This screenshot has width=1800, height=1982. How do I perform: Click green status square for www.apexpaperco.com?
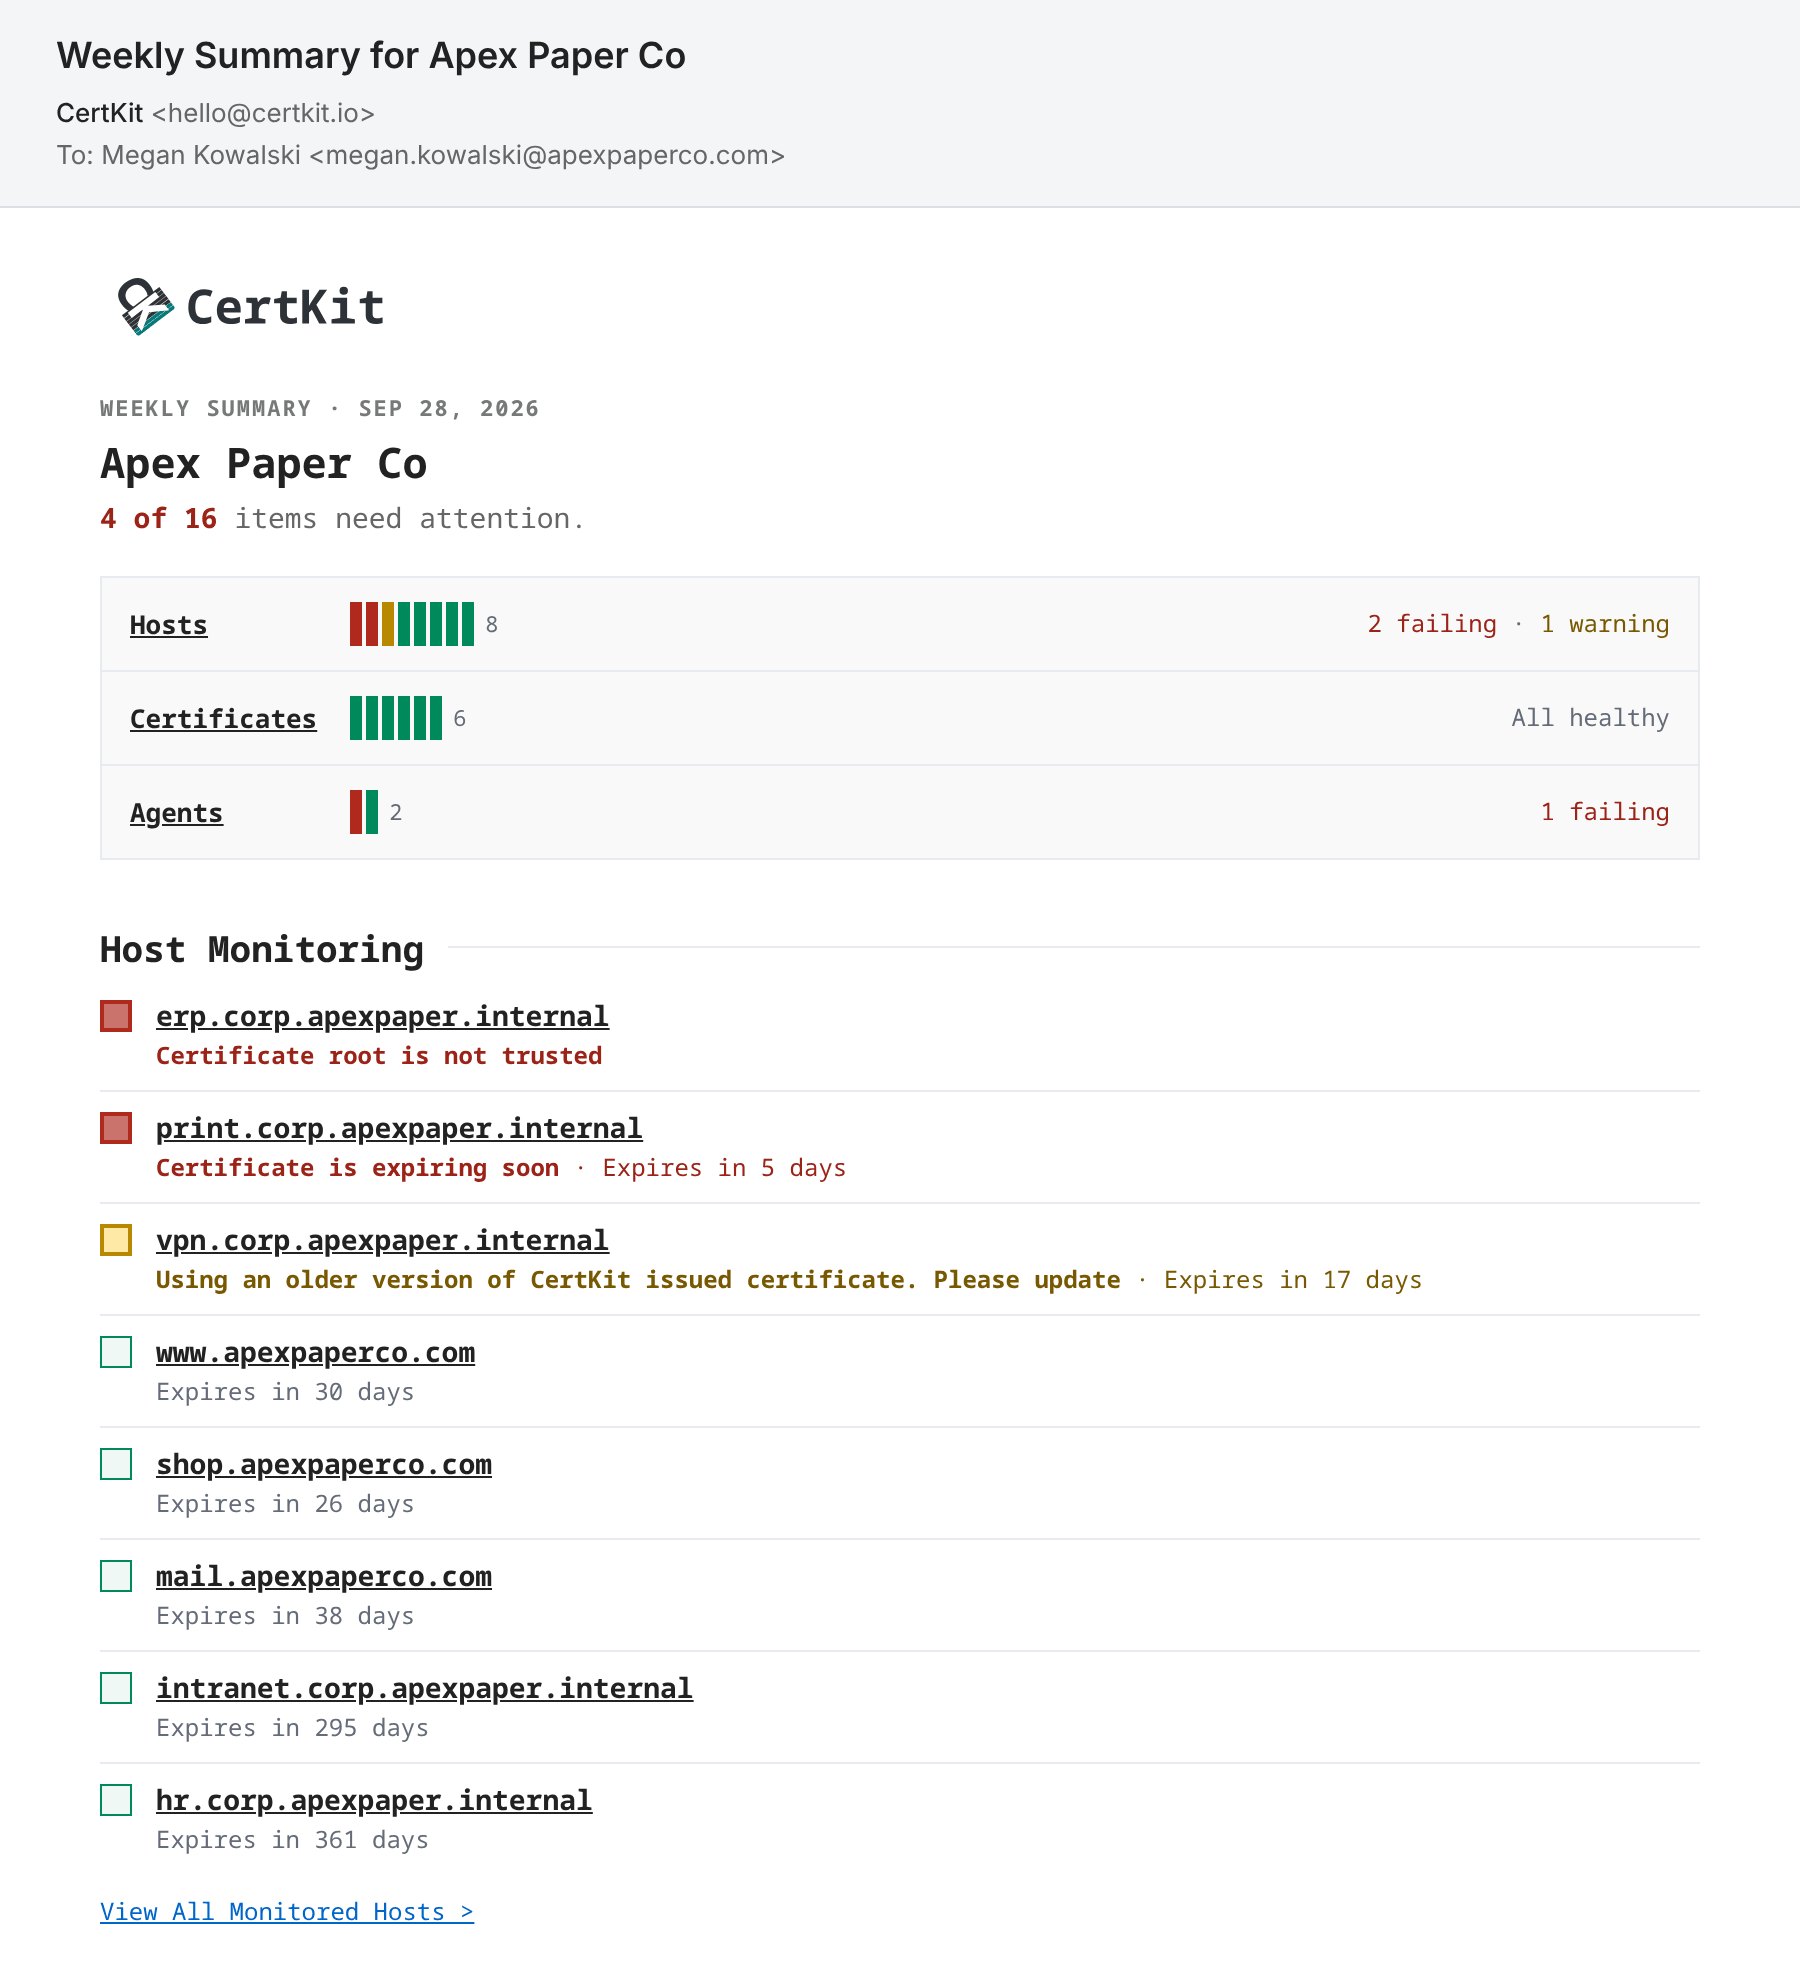coord(116,1352)
